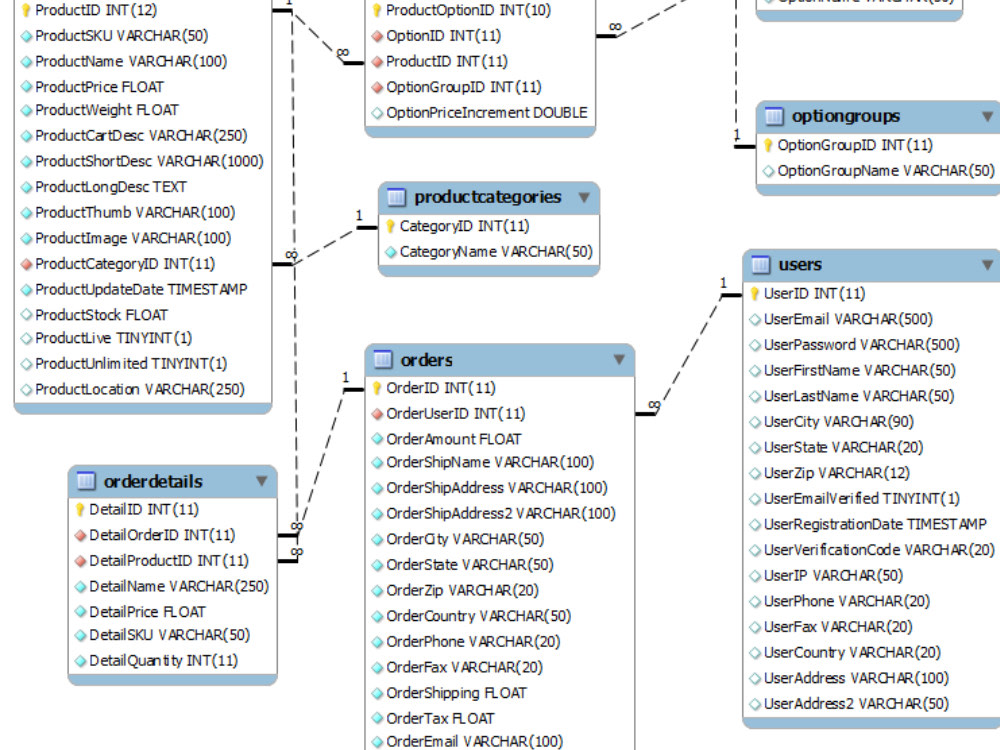Select OrderCity VARCHAR(50) column
Viewport: 1000px width, 750px height.
[465, 540]
